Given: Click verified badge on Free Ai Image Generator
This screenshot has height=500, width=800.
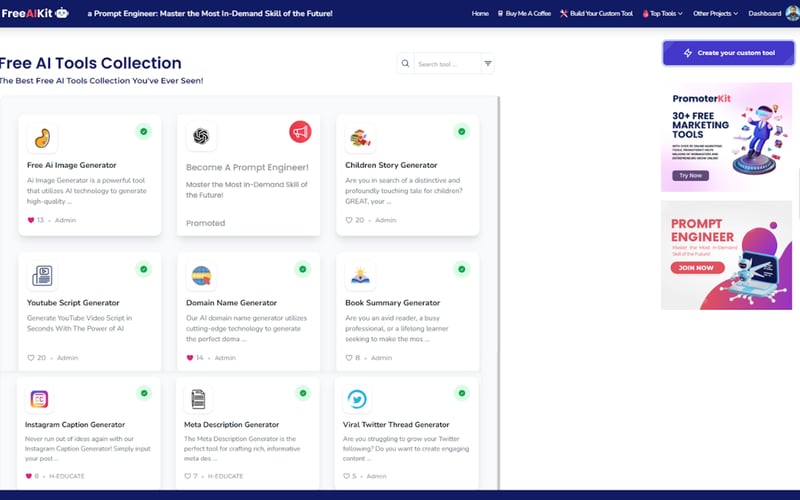Looking at the screenshot, I should (x=144, y=132).
